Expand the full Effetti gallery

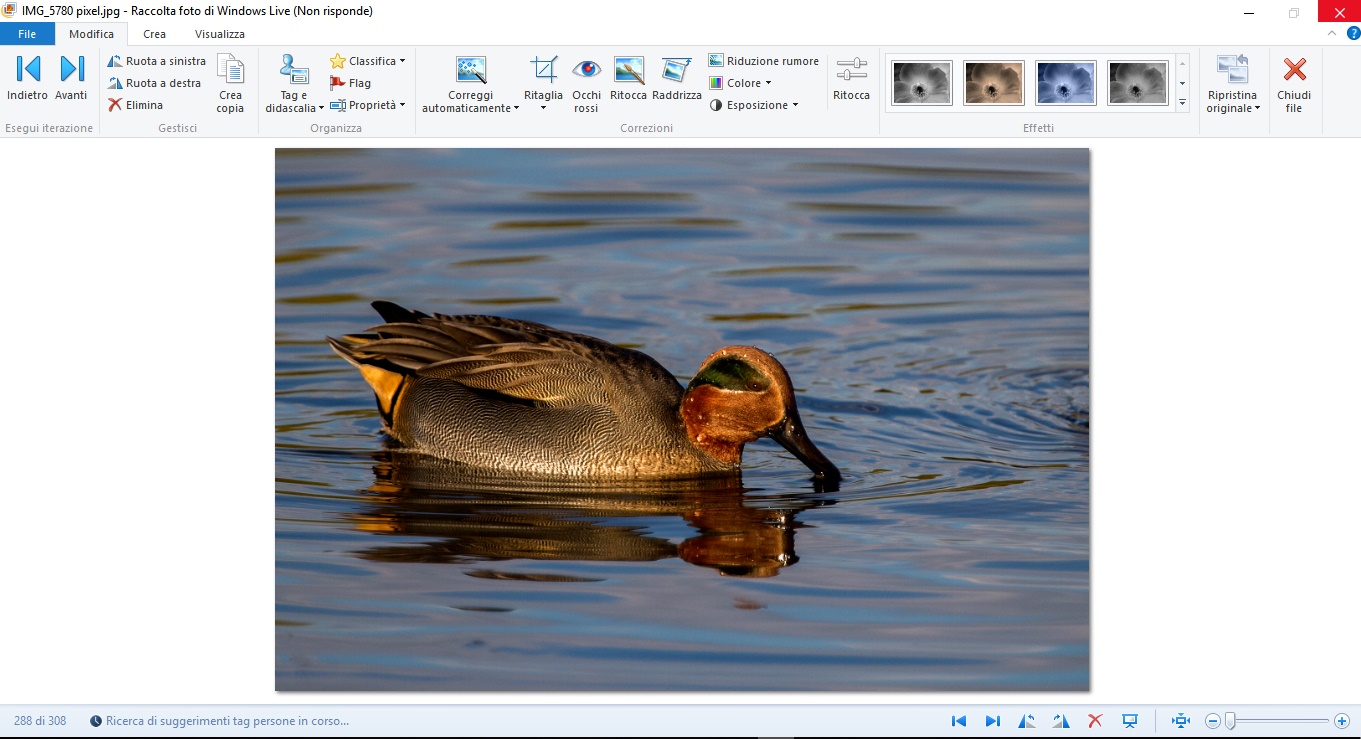coord(1182,103)
